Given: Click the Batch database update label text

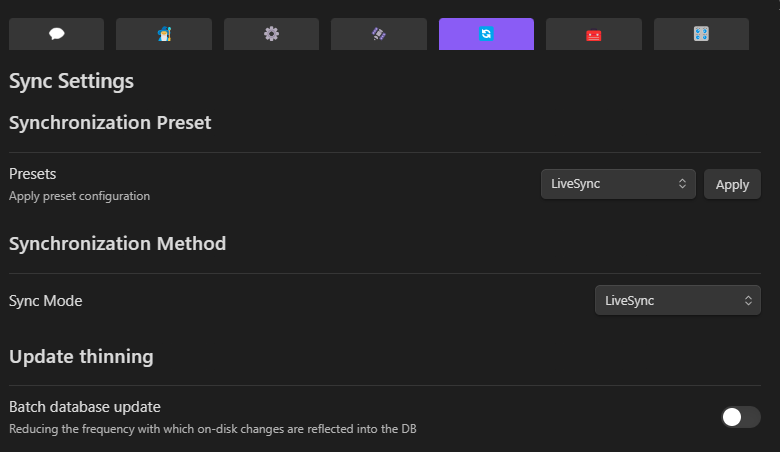Looking at the screenshot, I should pos(85,407).
